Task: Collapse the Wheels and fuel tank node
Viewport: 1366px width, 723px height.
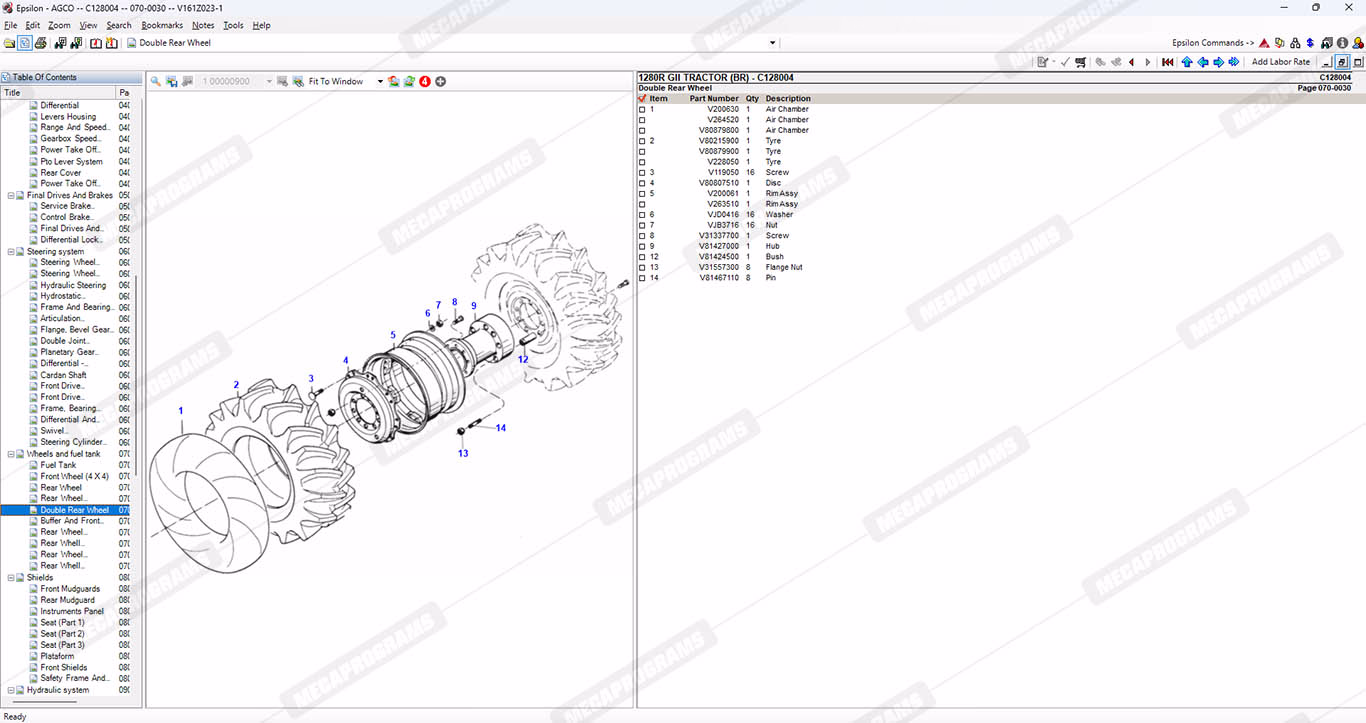Action: tap(10, 454)
